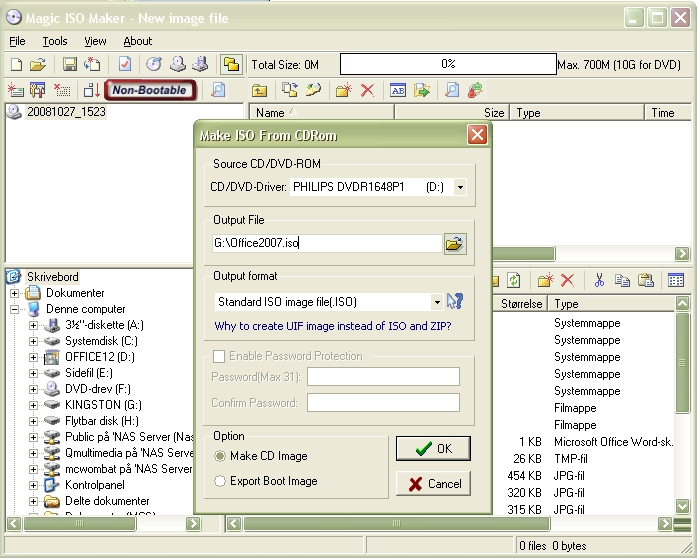Choose the Export Boot Image radio option

(x=221, y=481)
